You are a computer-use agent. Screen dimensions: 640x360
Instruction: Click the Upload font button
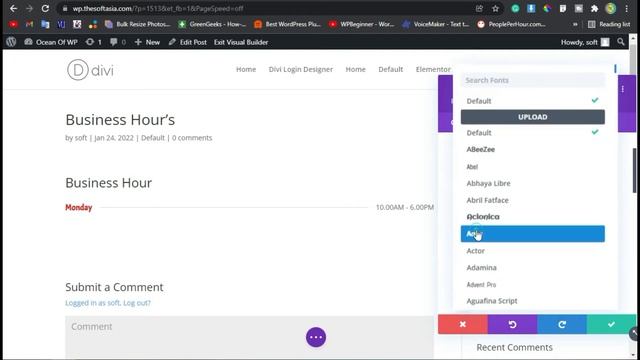tap(533, 117)
